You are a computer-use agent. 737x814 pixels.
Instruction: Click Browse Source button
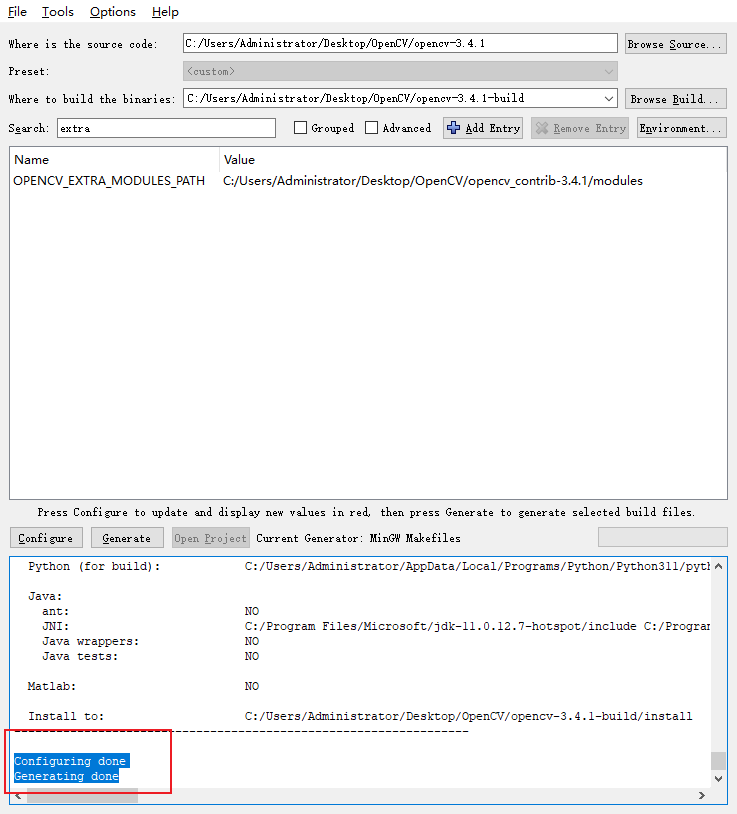[675, 44]
